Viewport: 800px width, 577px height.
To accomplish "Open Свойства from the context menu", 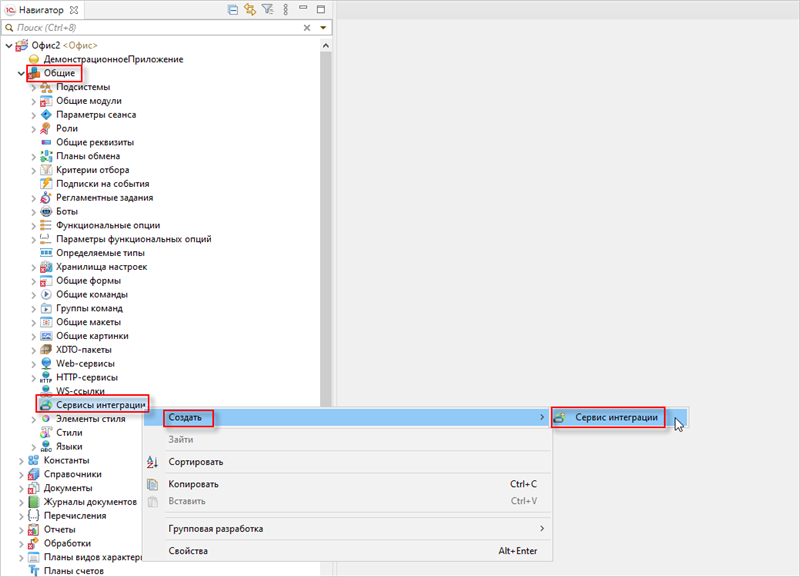I will (x=188, y=551).
